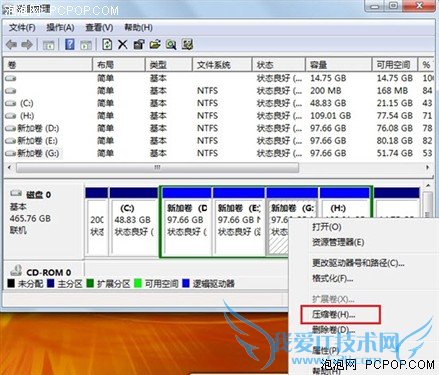This screenshot has width=439, height=375.
Task: Click the CD-ROM 0 label
Action: [x=49, y=273]
